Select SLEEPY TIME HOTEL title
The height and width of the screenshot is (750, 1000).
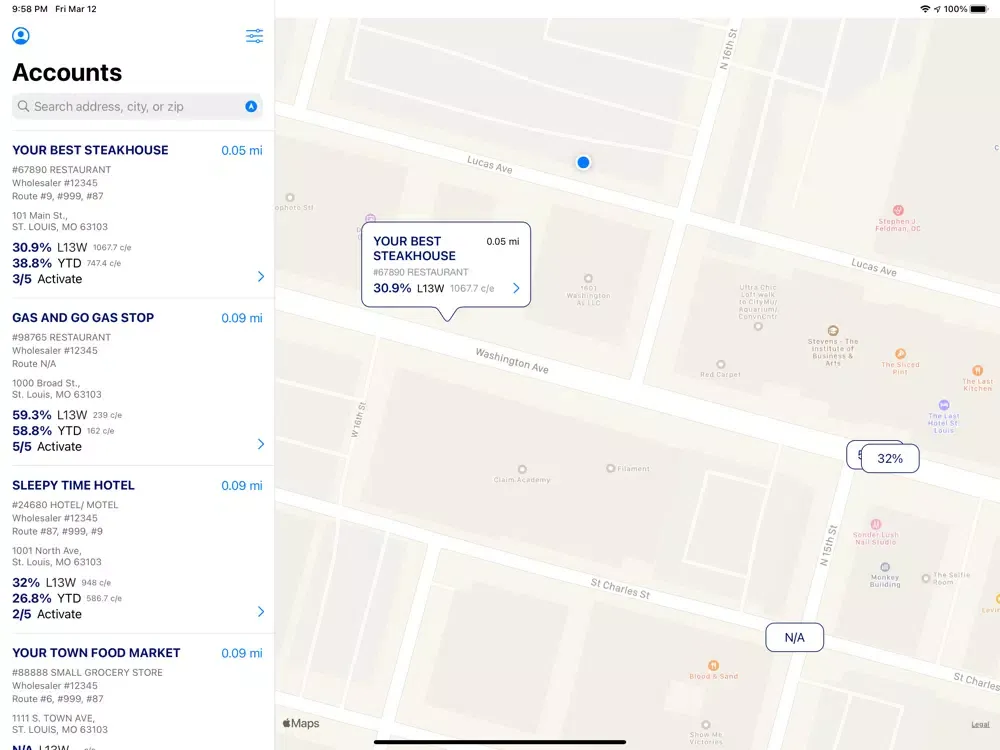pos(73,485)
